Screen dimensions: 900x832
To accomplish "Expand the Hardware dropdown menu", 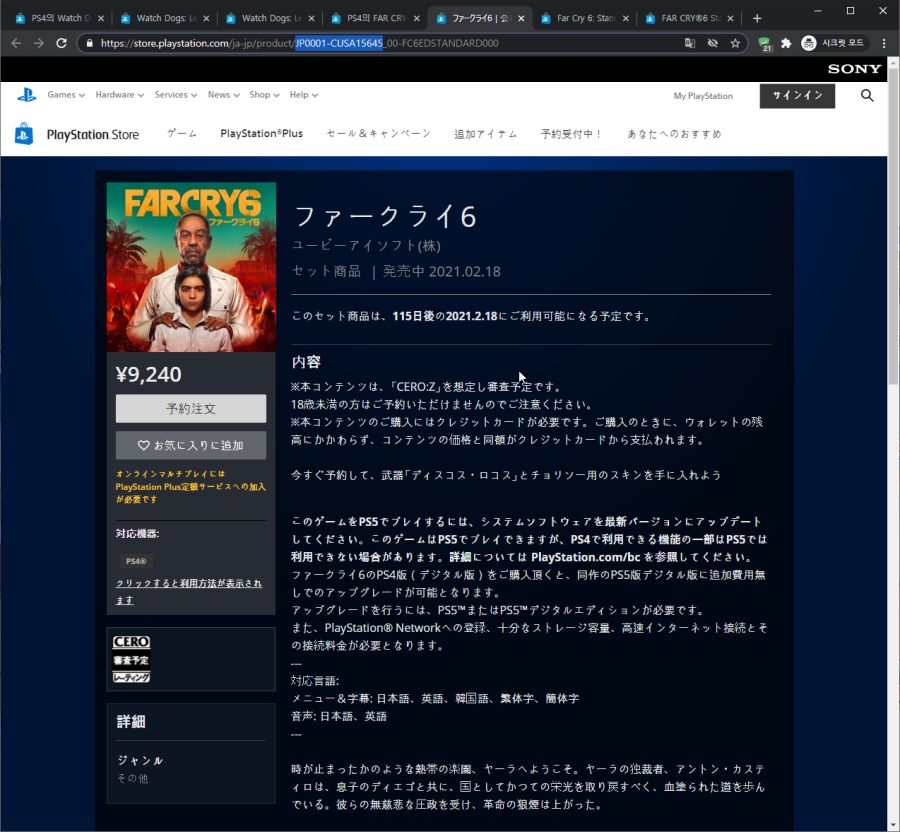I will (x=119, y=95).
